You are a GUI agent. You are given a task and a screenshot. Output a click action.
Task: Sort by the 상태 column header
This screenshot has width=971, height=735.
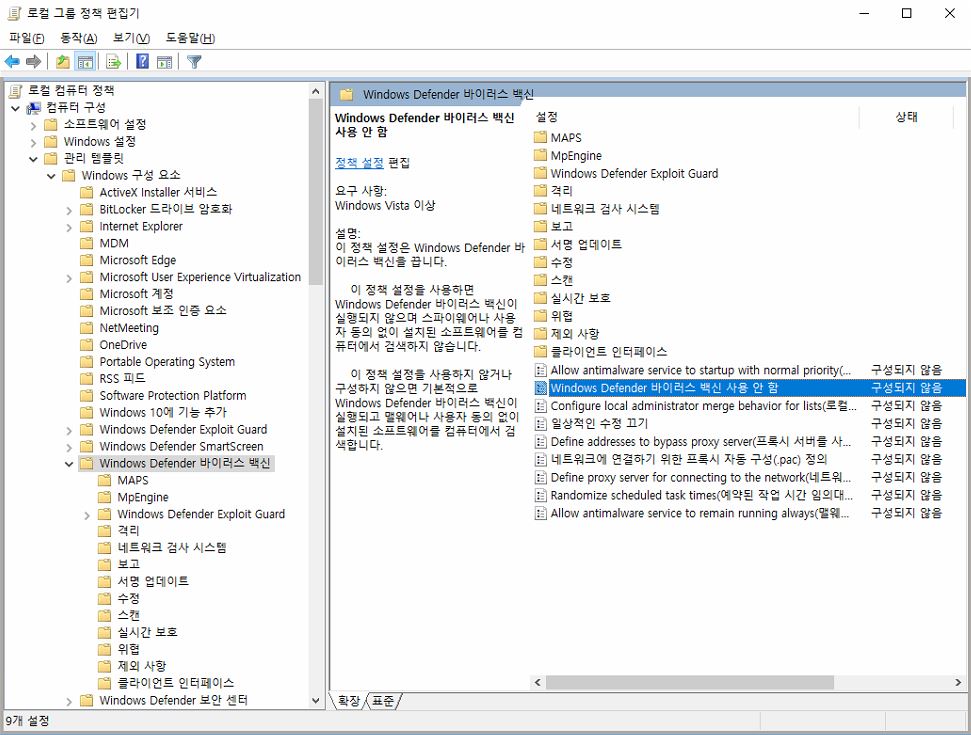click(x=906, y=116)
